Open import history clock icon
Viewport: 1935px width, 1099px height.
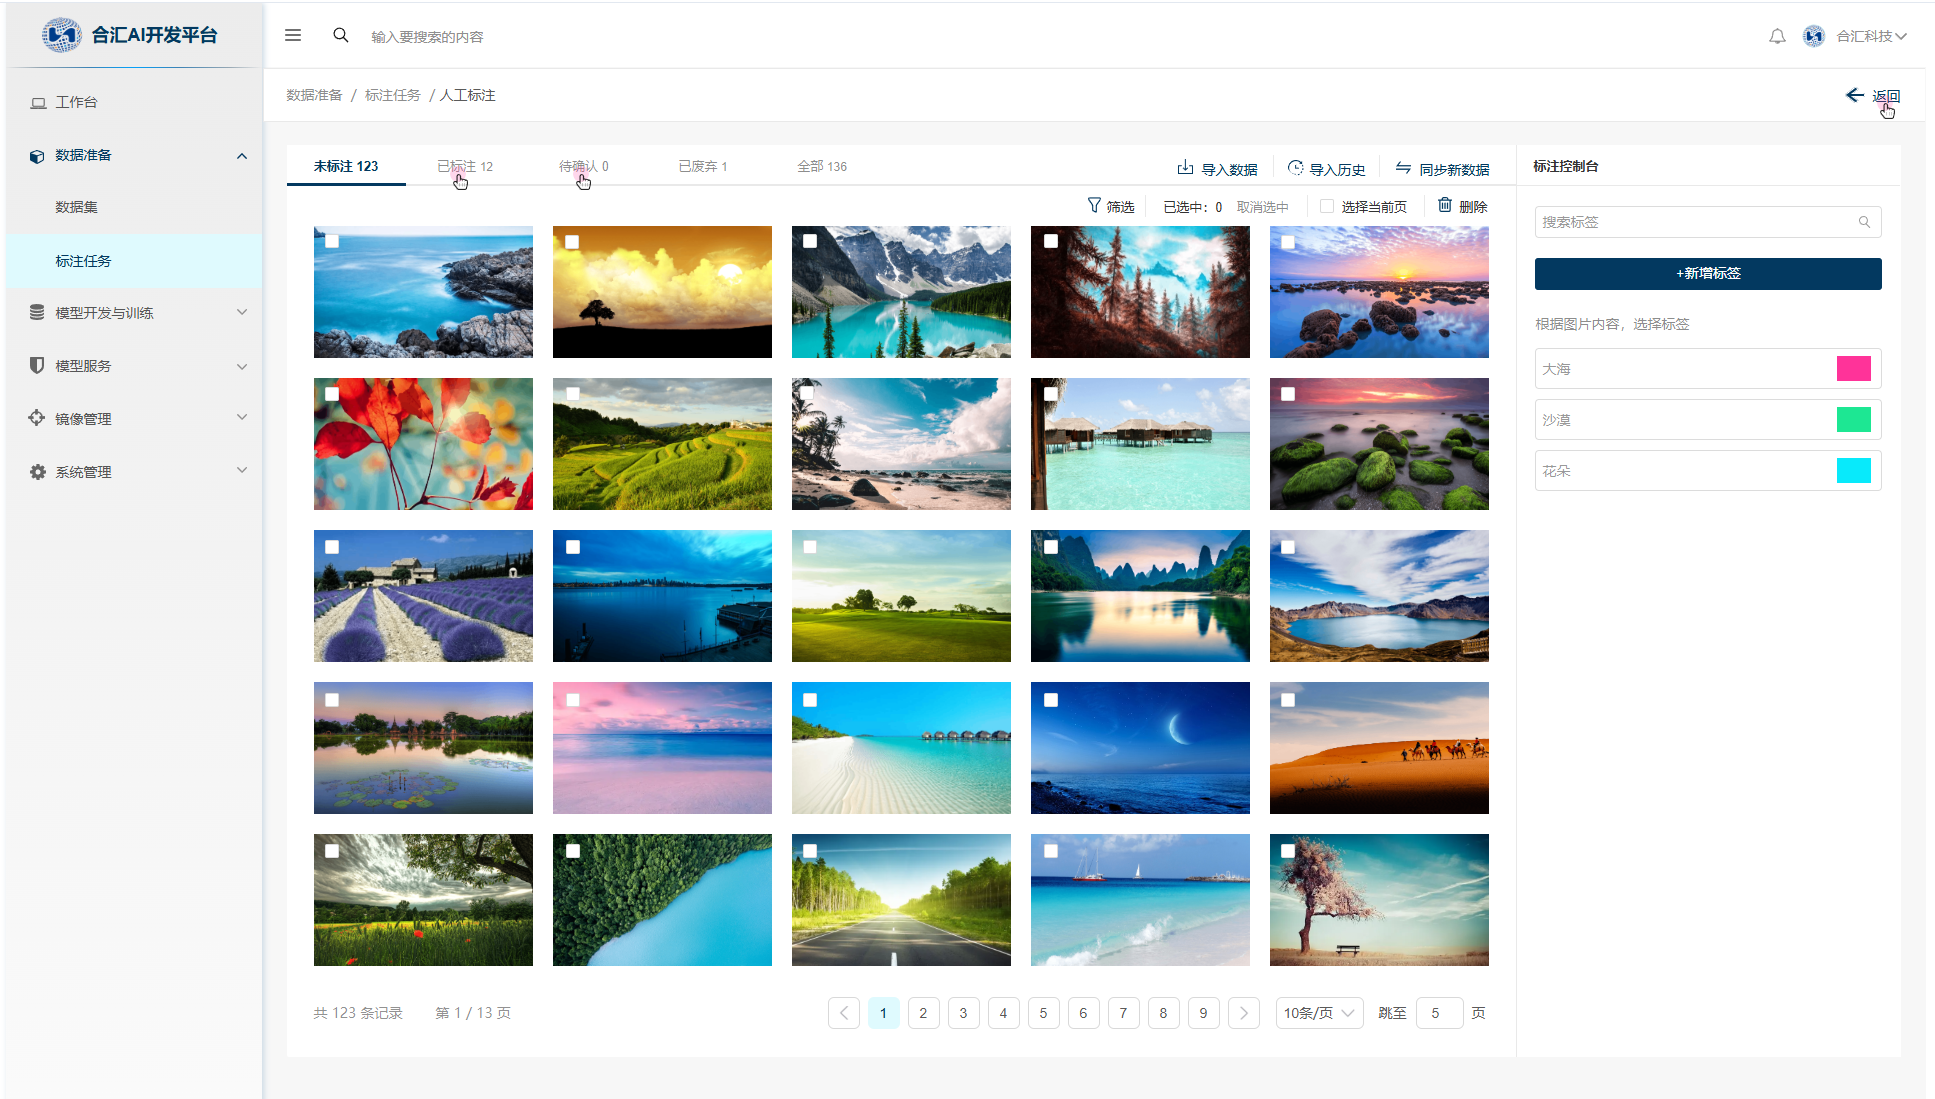tap(1295, 167)
